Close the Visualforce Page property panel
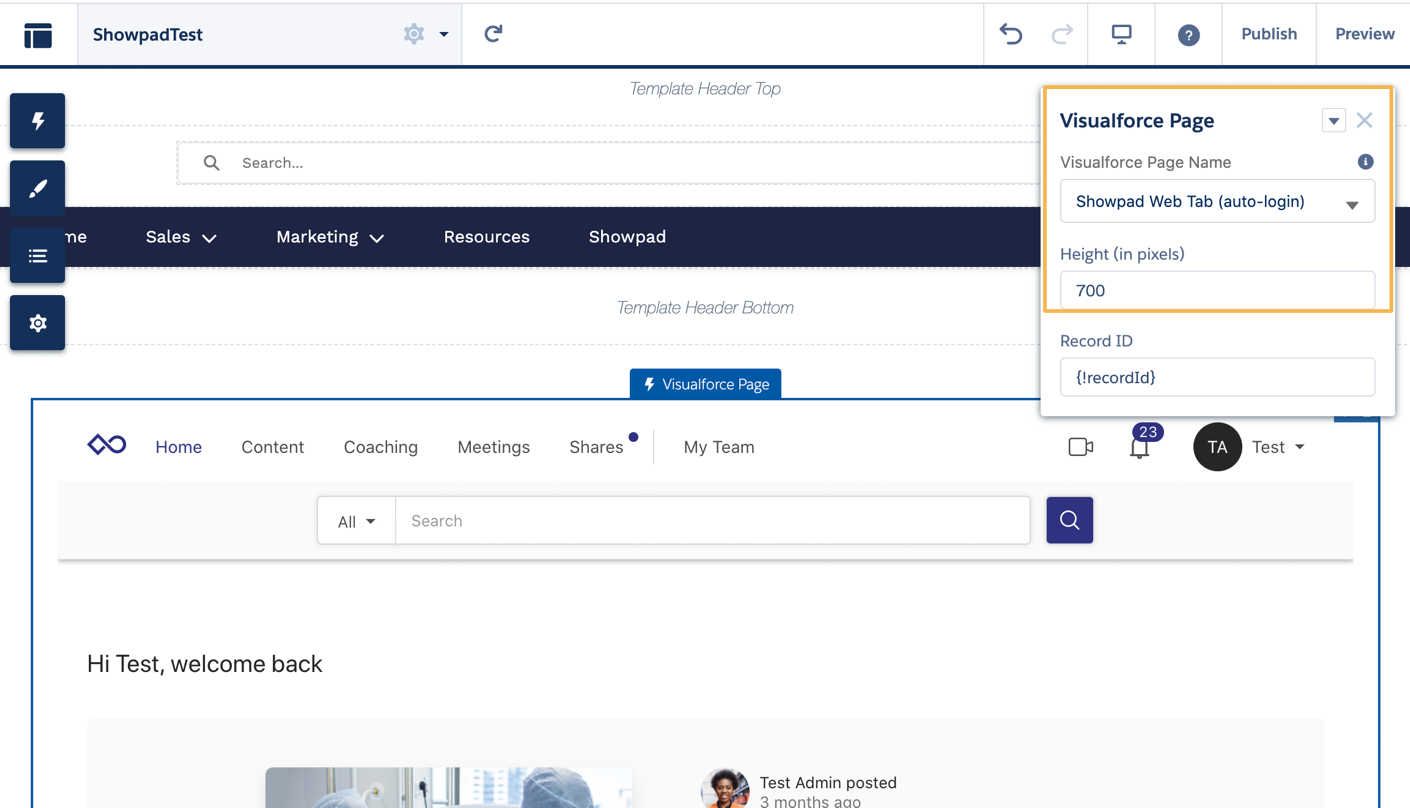 tap(1365, 120)
